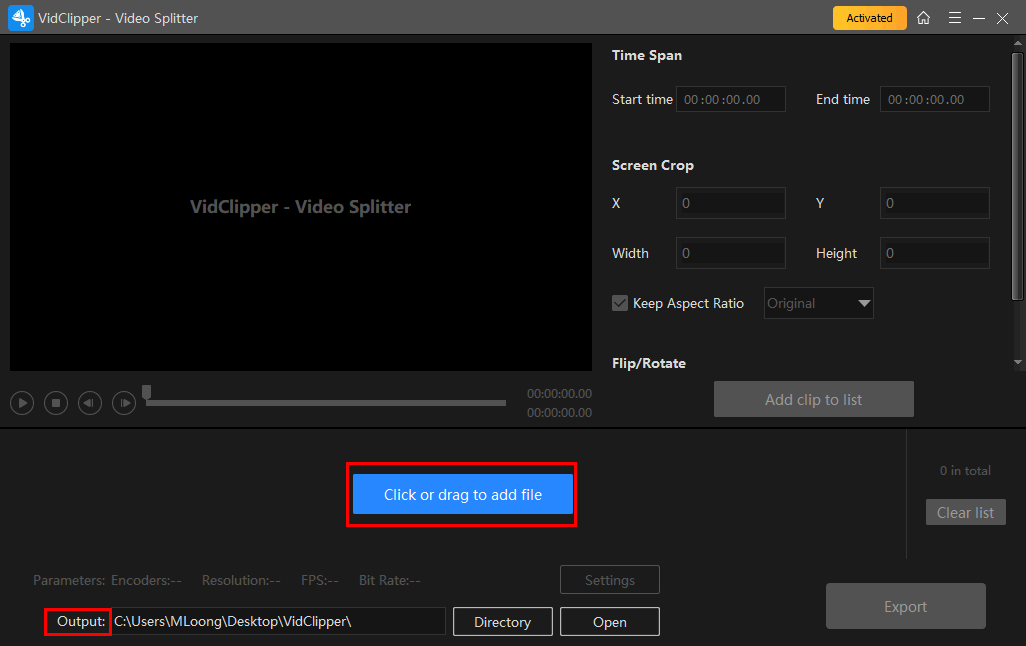Open the output folder with Open button
The height and width of the screenshot is (646, 1026).
[609, 622]
